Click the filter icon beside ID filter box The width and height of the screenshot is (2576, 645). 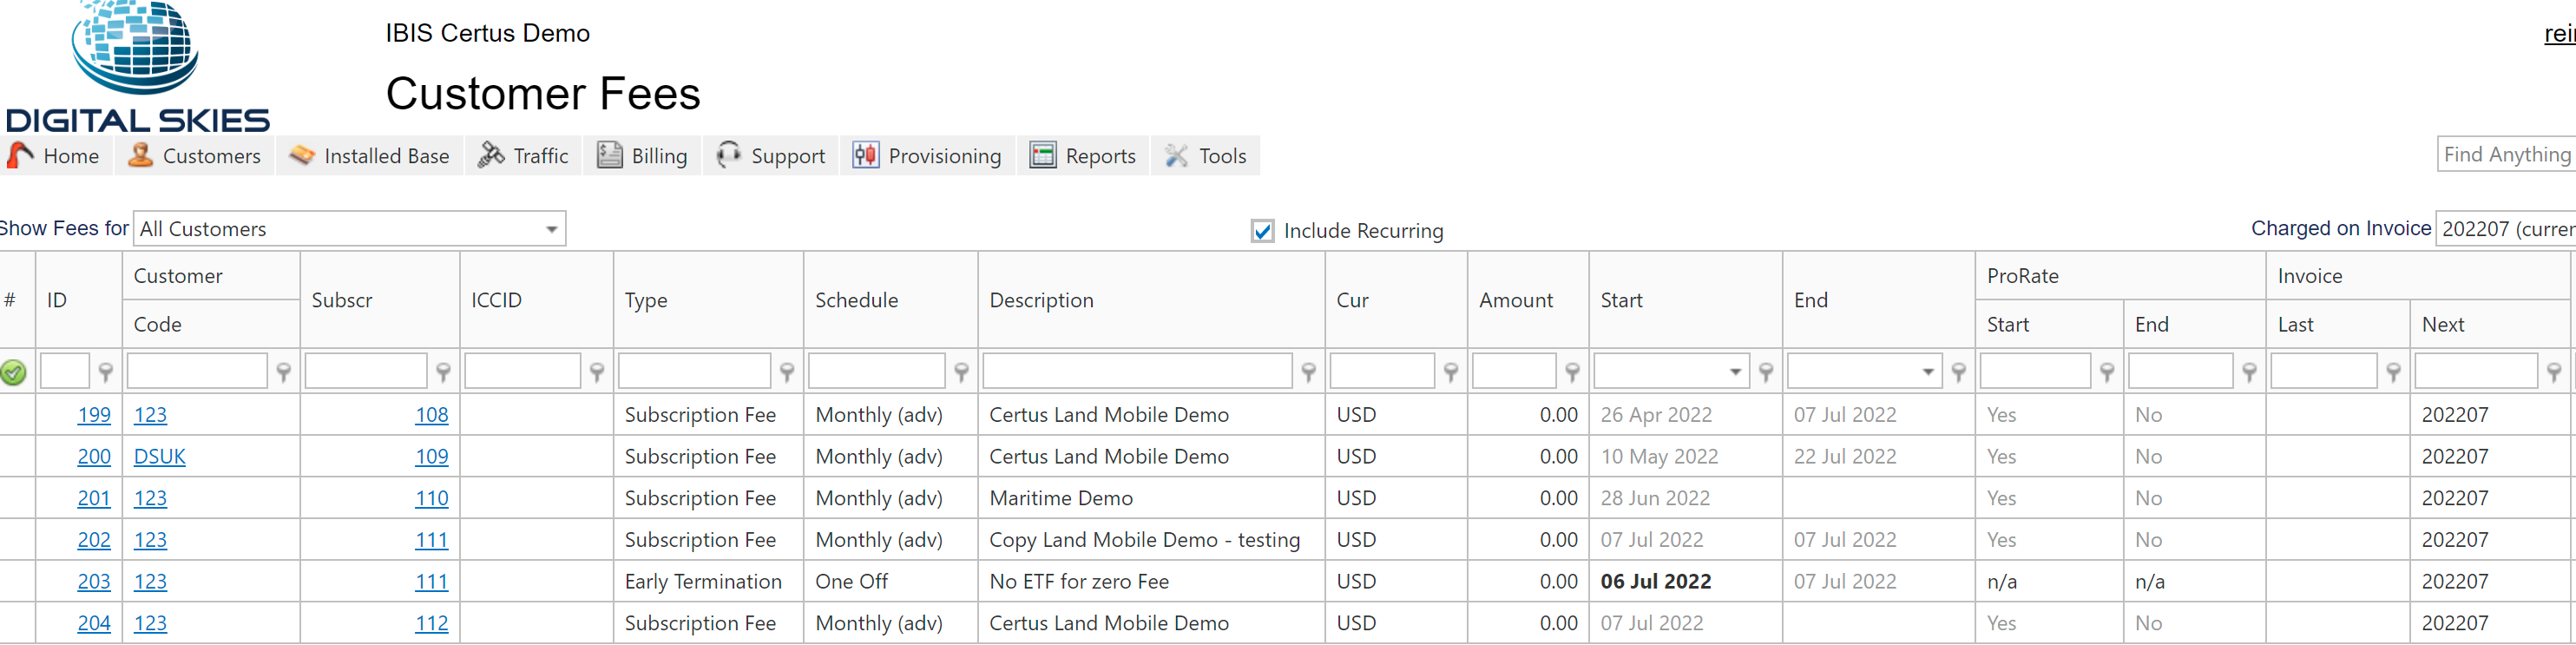[105, 372]
